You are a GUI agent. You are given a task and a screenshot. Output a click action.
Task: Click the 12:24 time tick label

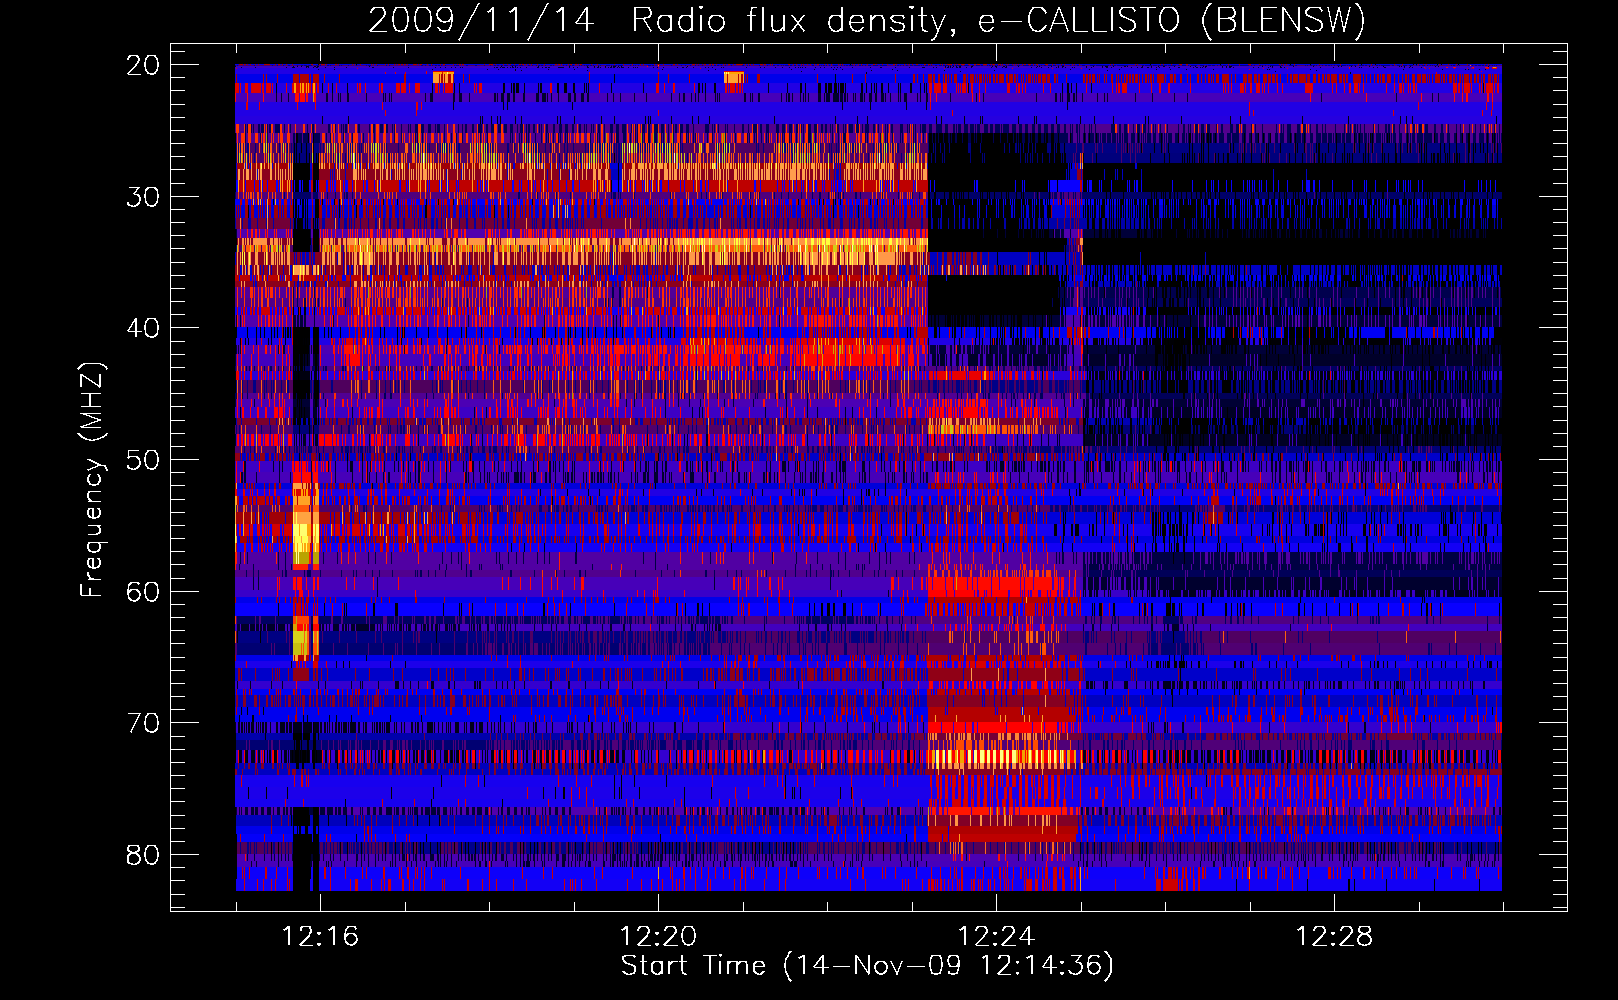996,937
